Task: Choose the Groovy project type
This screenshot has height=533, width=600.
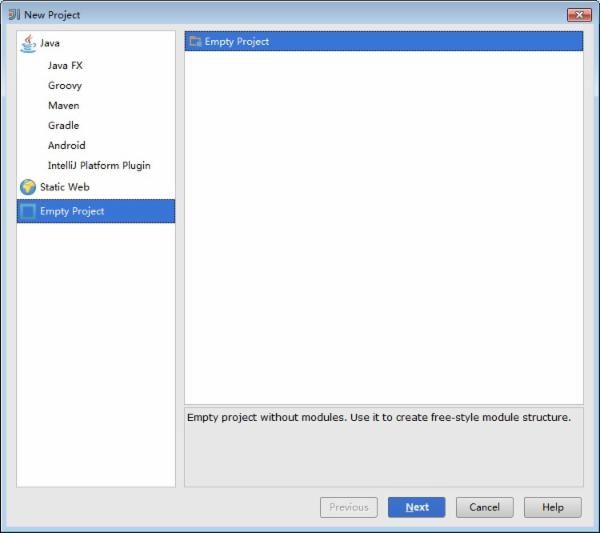Action: point(96,85)
